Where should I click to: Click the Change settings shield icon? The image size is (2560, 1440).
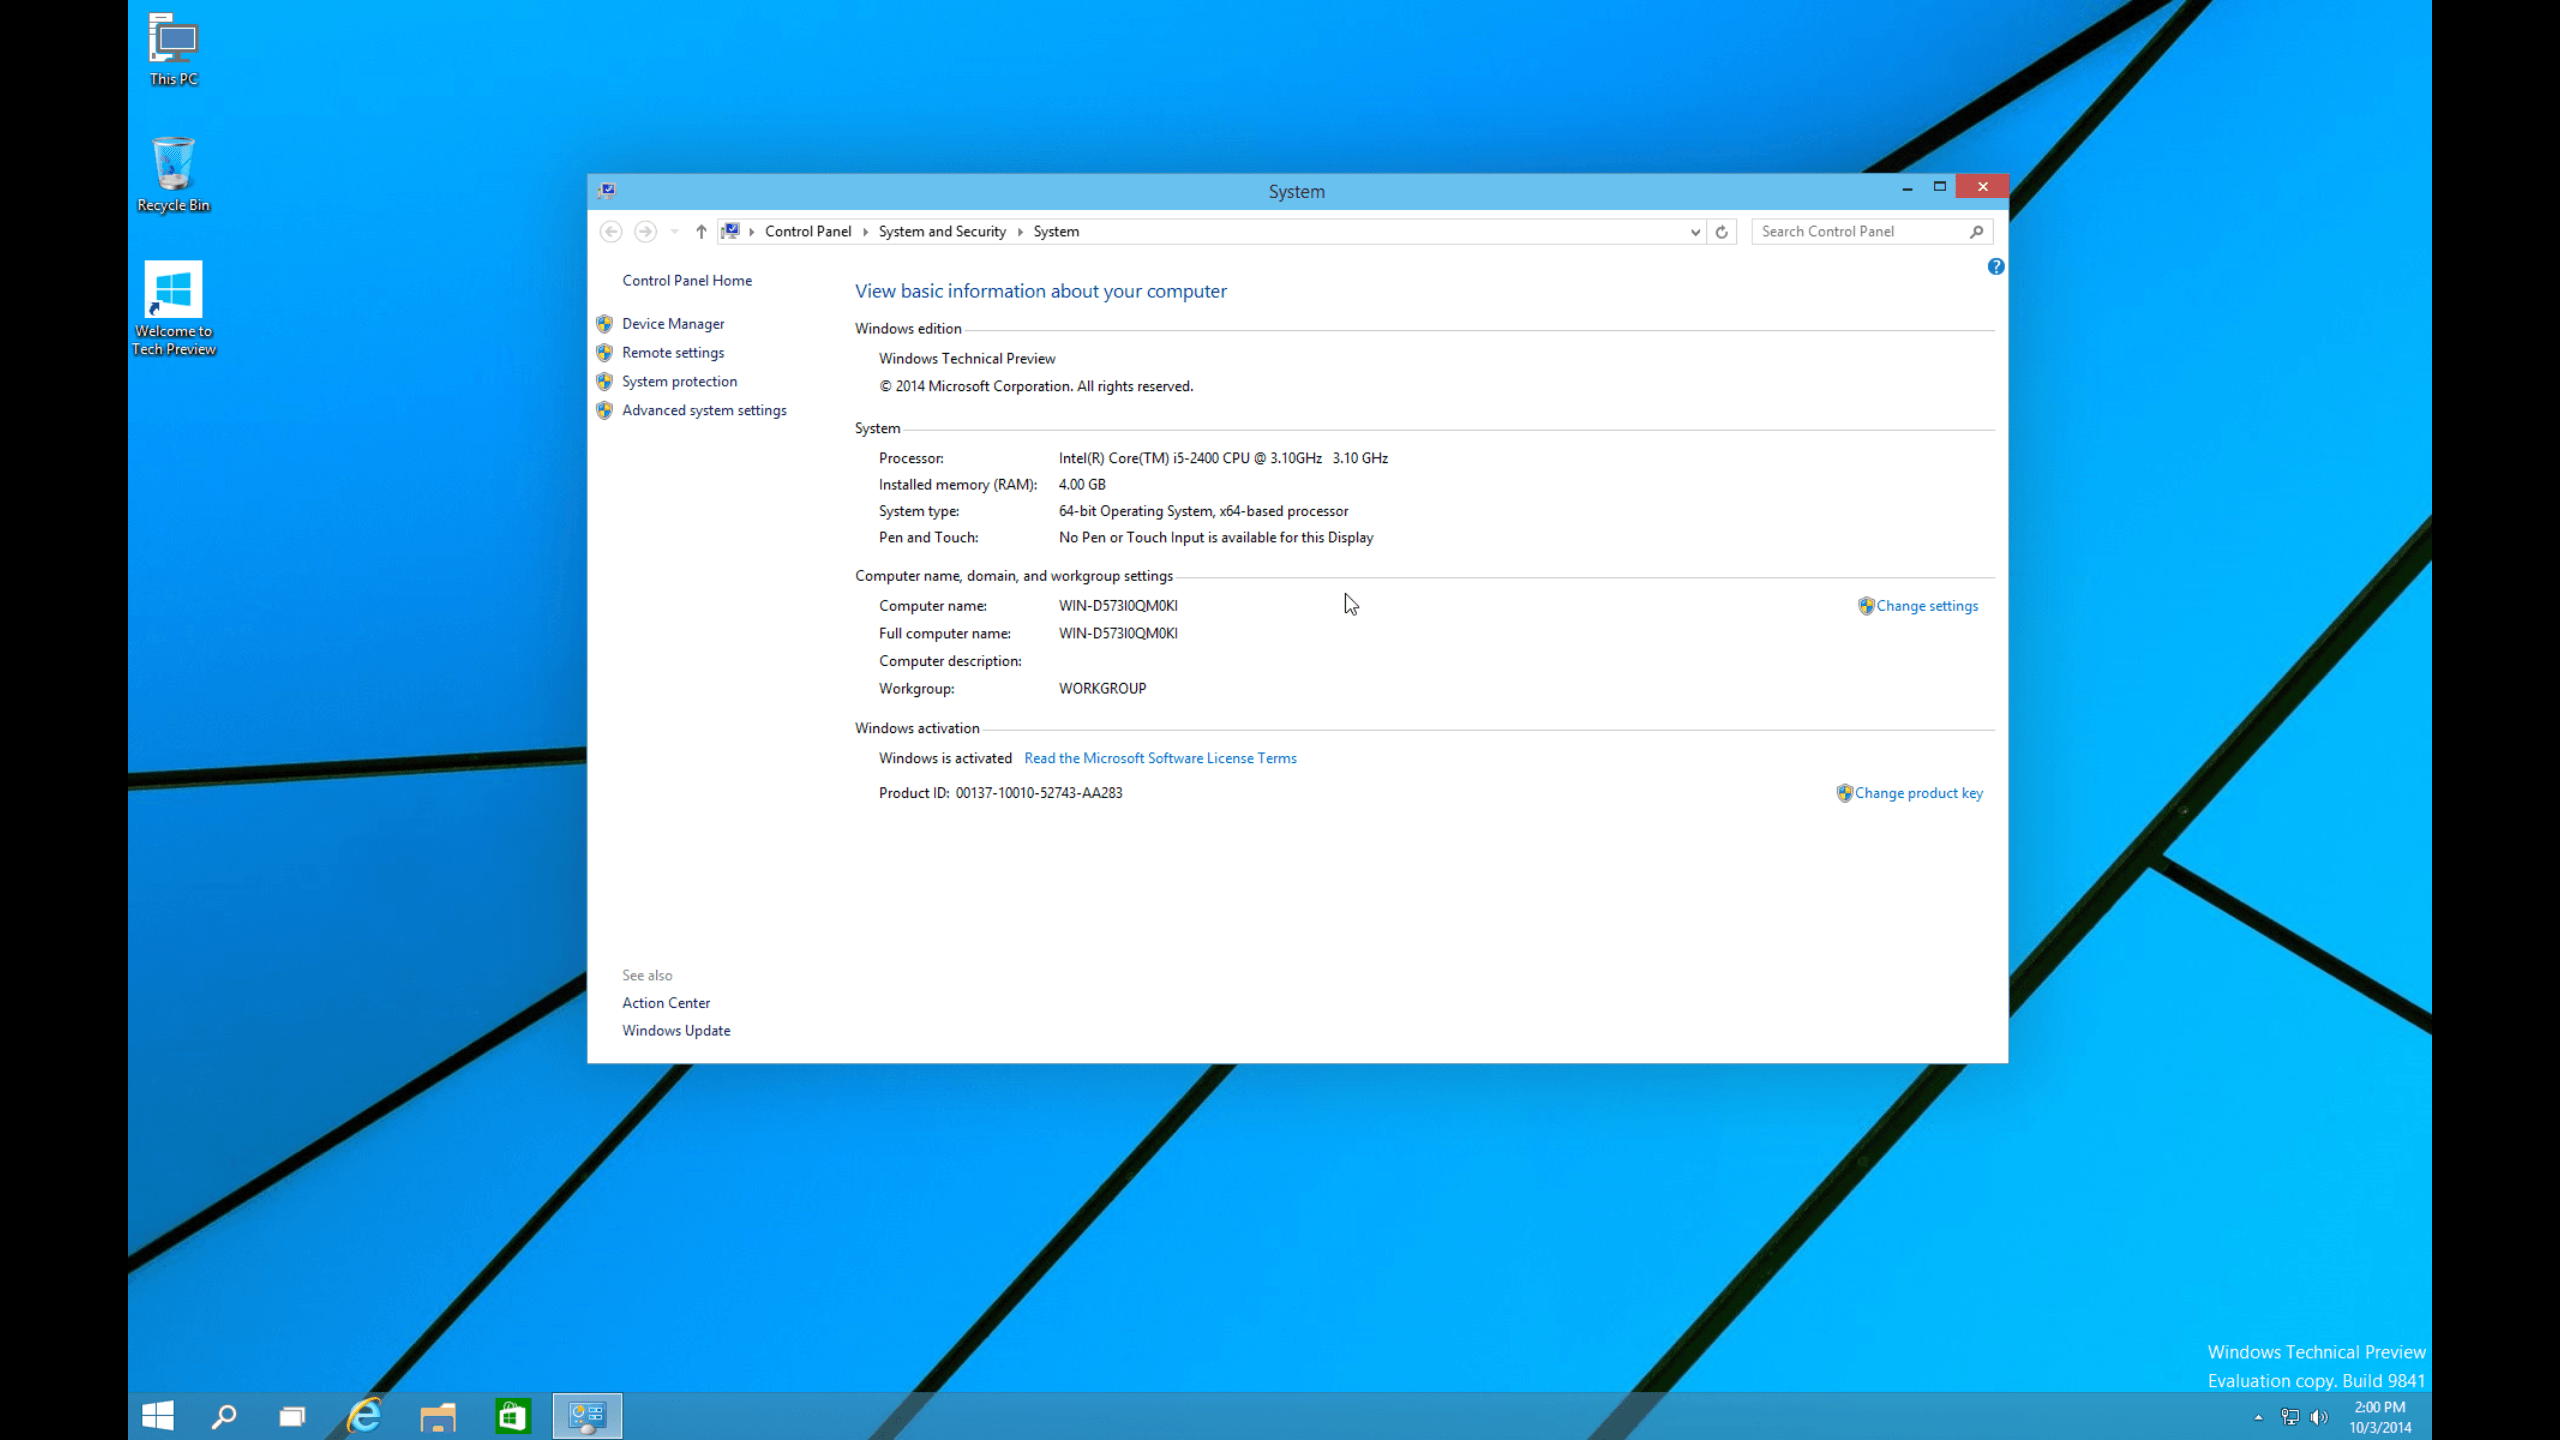coord(1866,606)
